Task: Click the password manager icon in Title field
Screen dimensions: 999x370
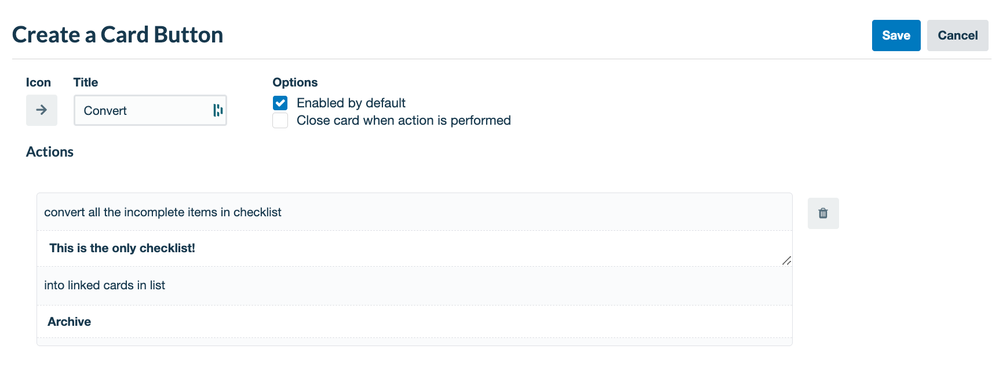Action: coord(218,110)
